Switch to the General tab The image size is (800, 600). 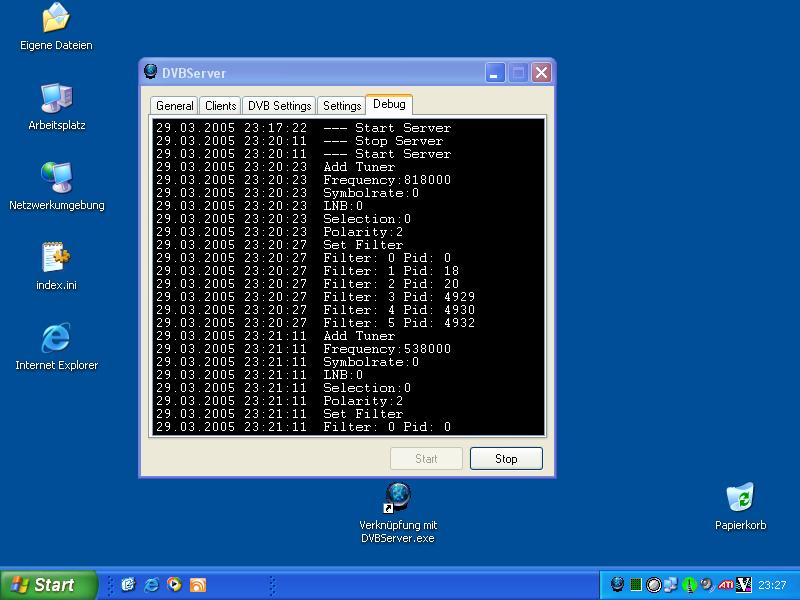point(174,106)
